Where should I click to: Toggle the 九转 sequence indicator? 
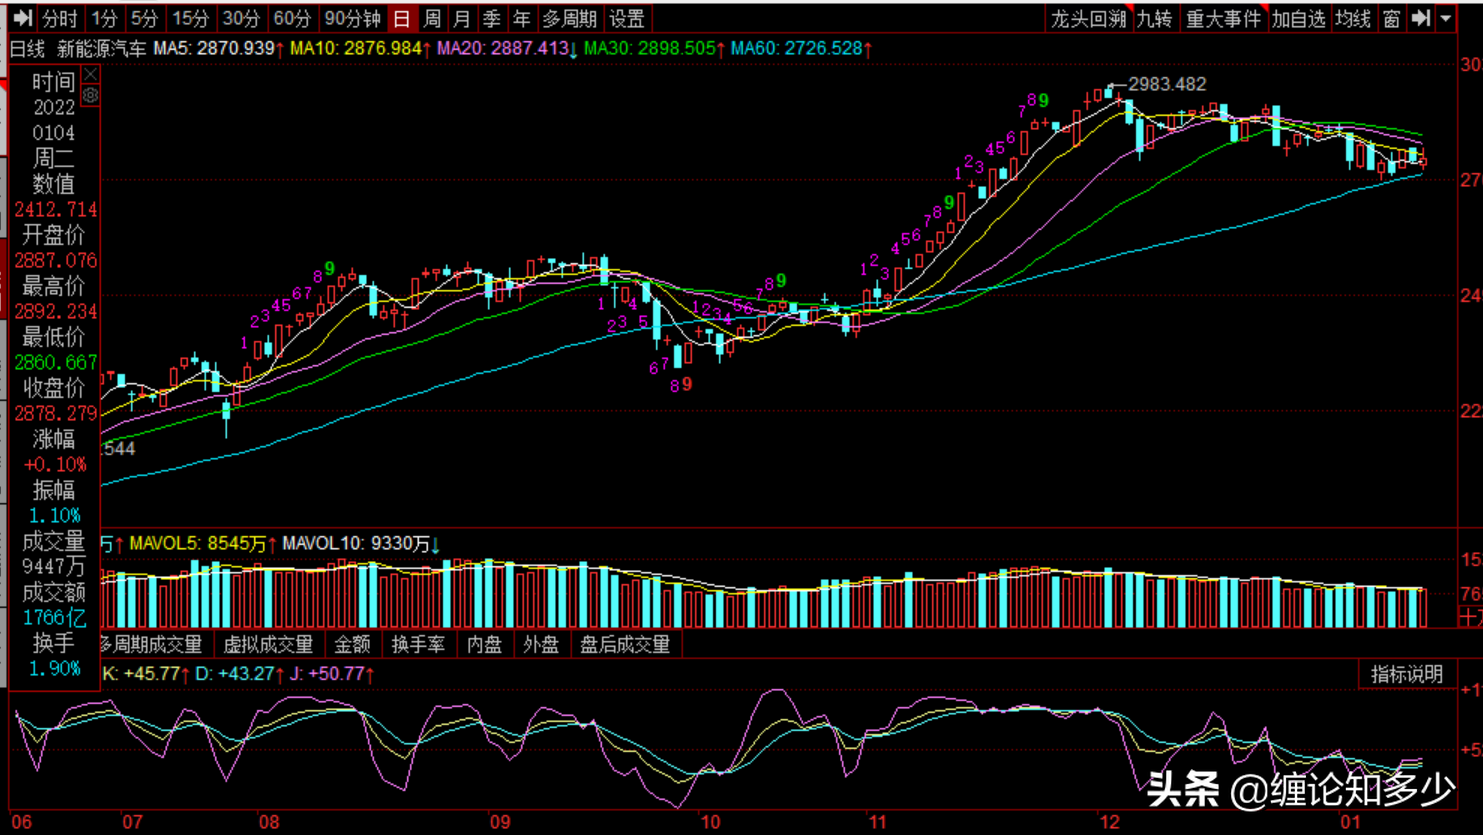point(1154,18)
